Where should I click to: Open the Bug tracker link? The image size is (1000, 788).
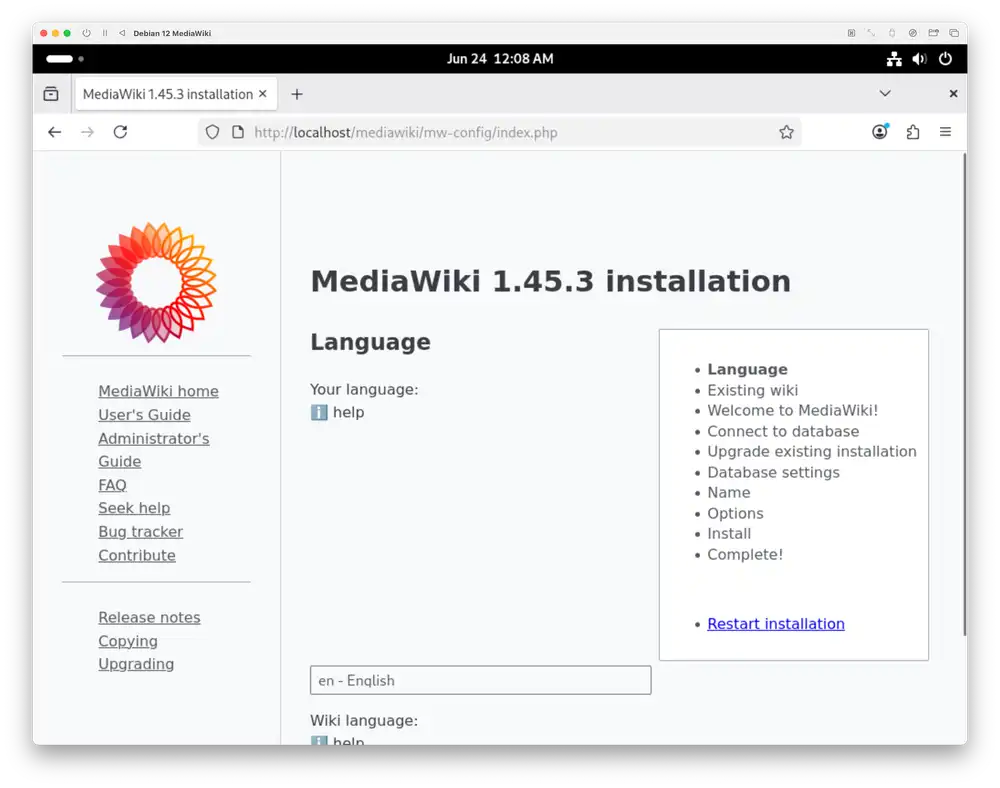(140, 532)
